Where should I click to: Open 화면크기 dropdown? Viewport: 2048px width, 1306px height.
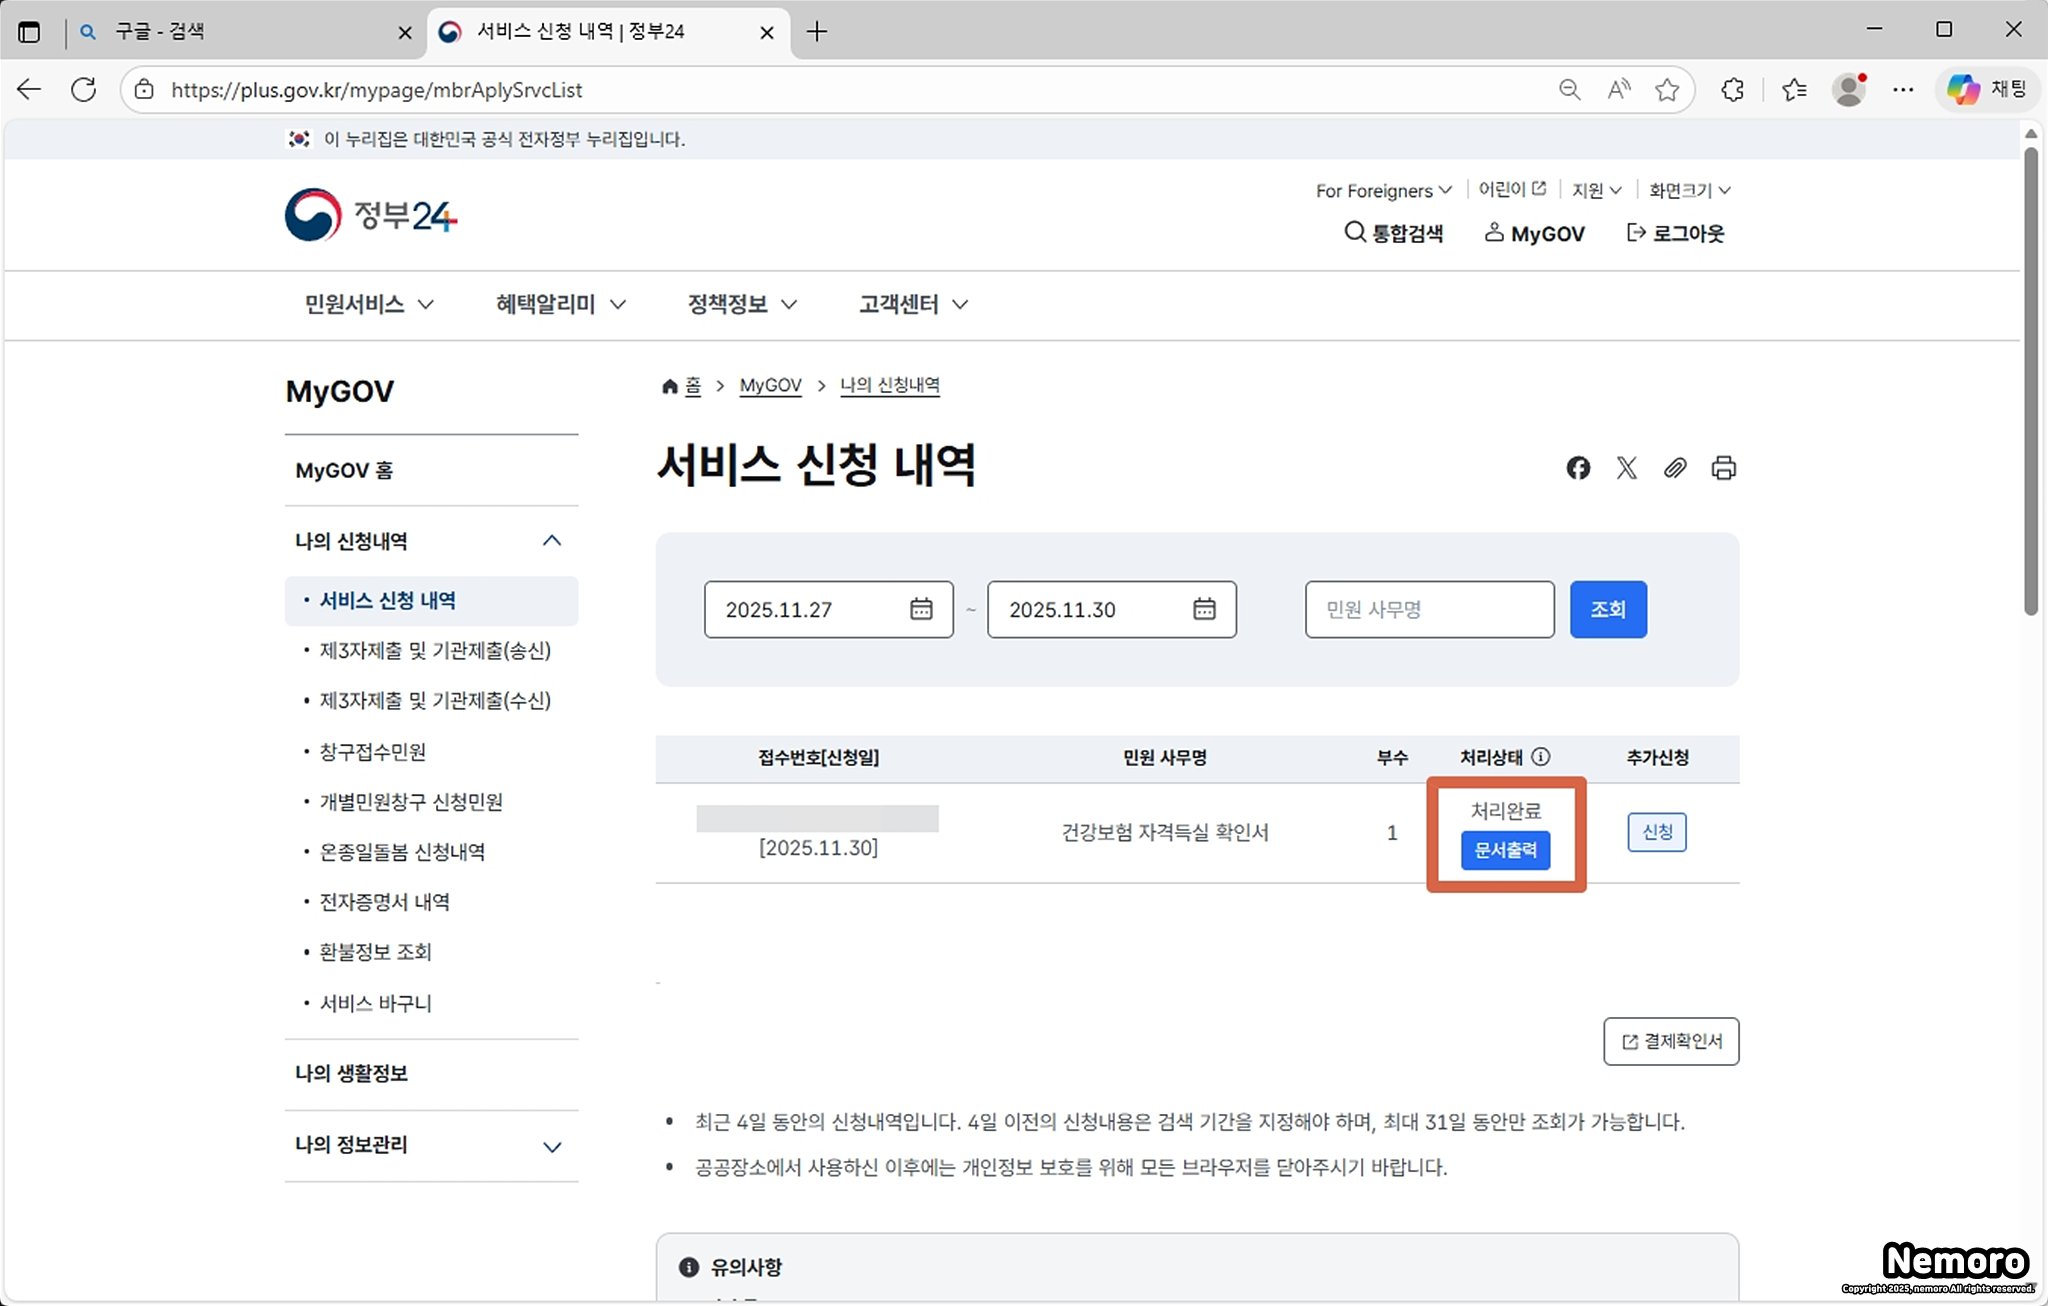coord(1689,190)
